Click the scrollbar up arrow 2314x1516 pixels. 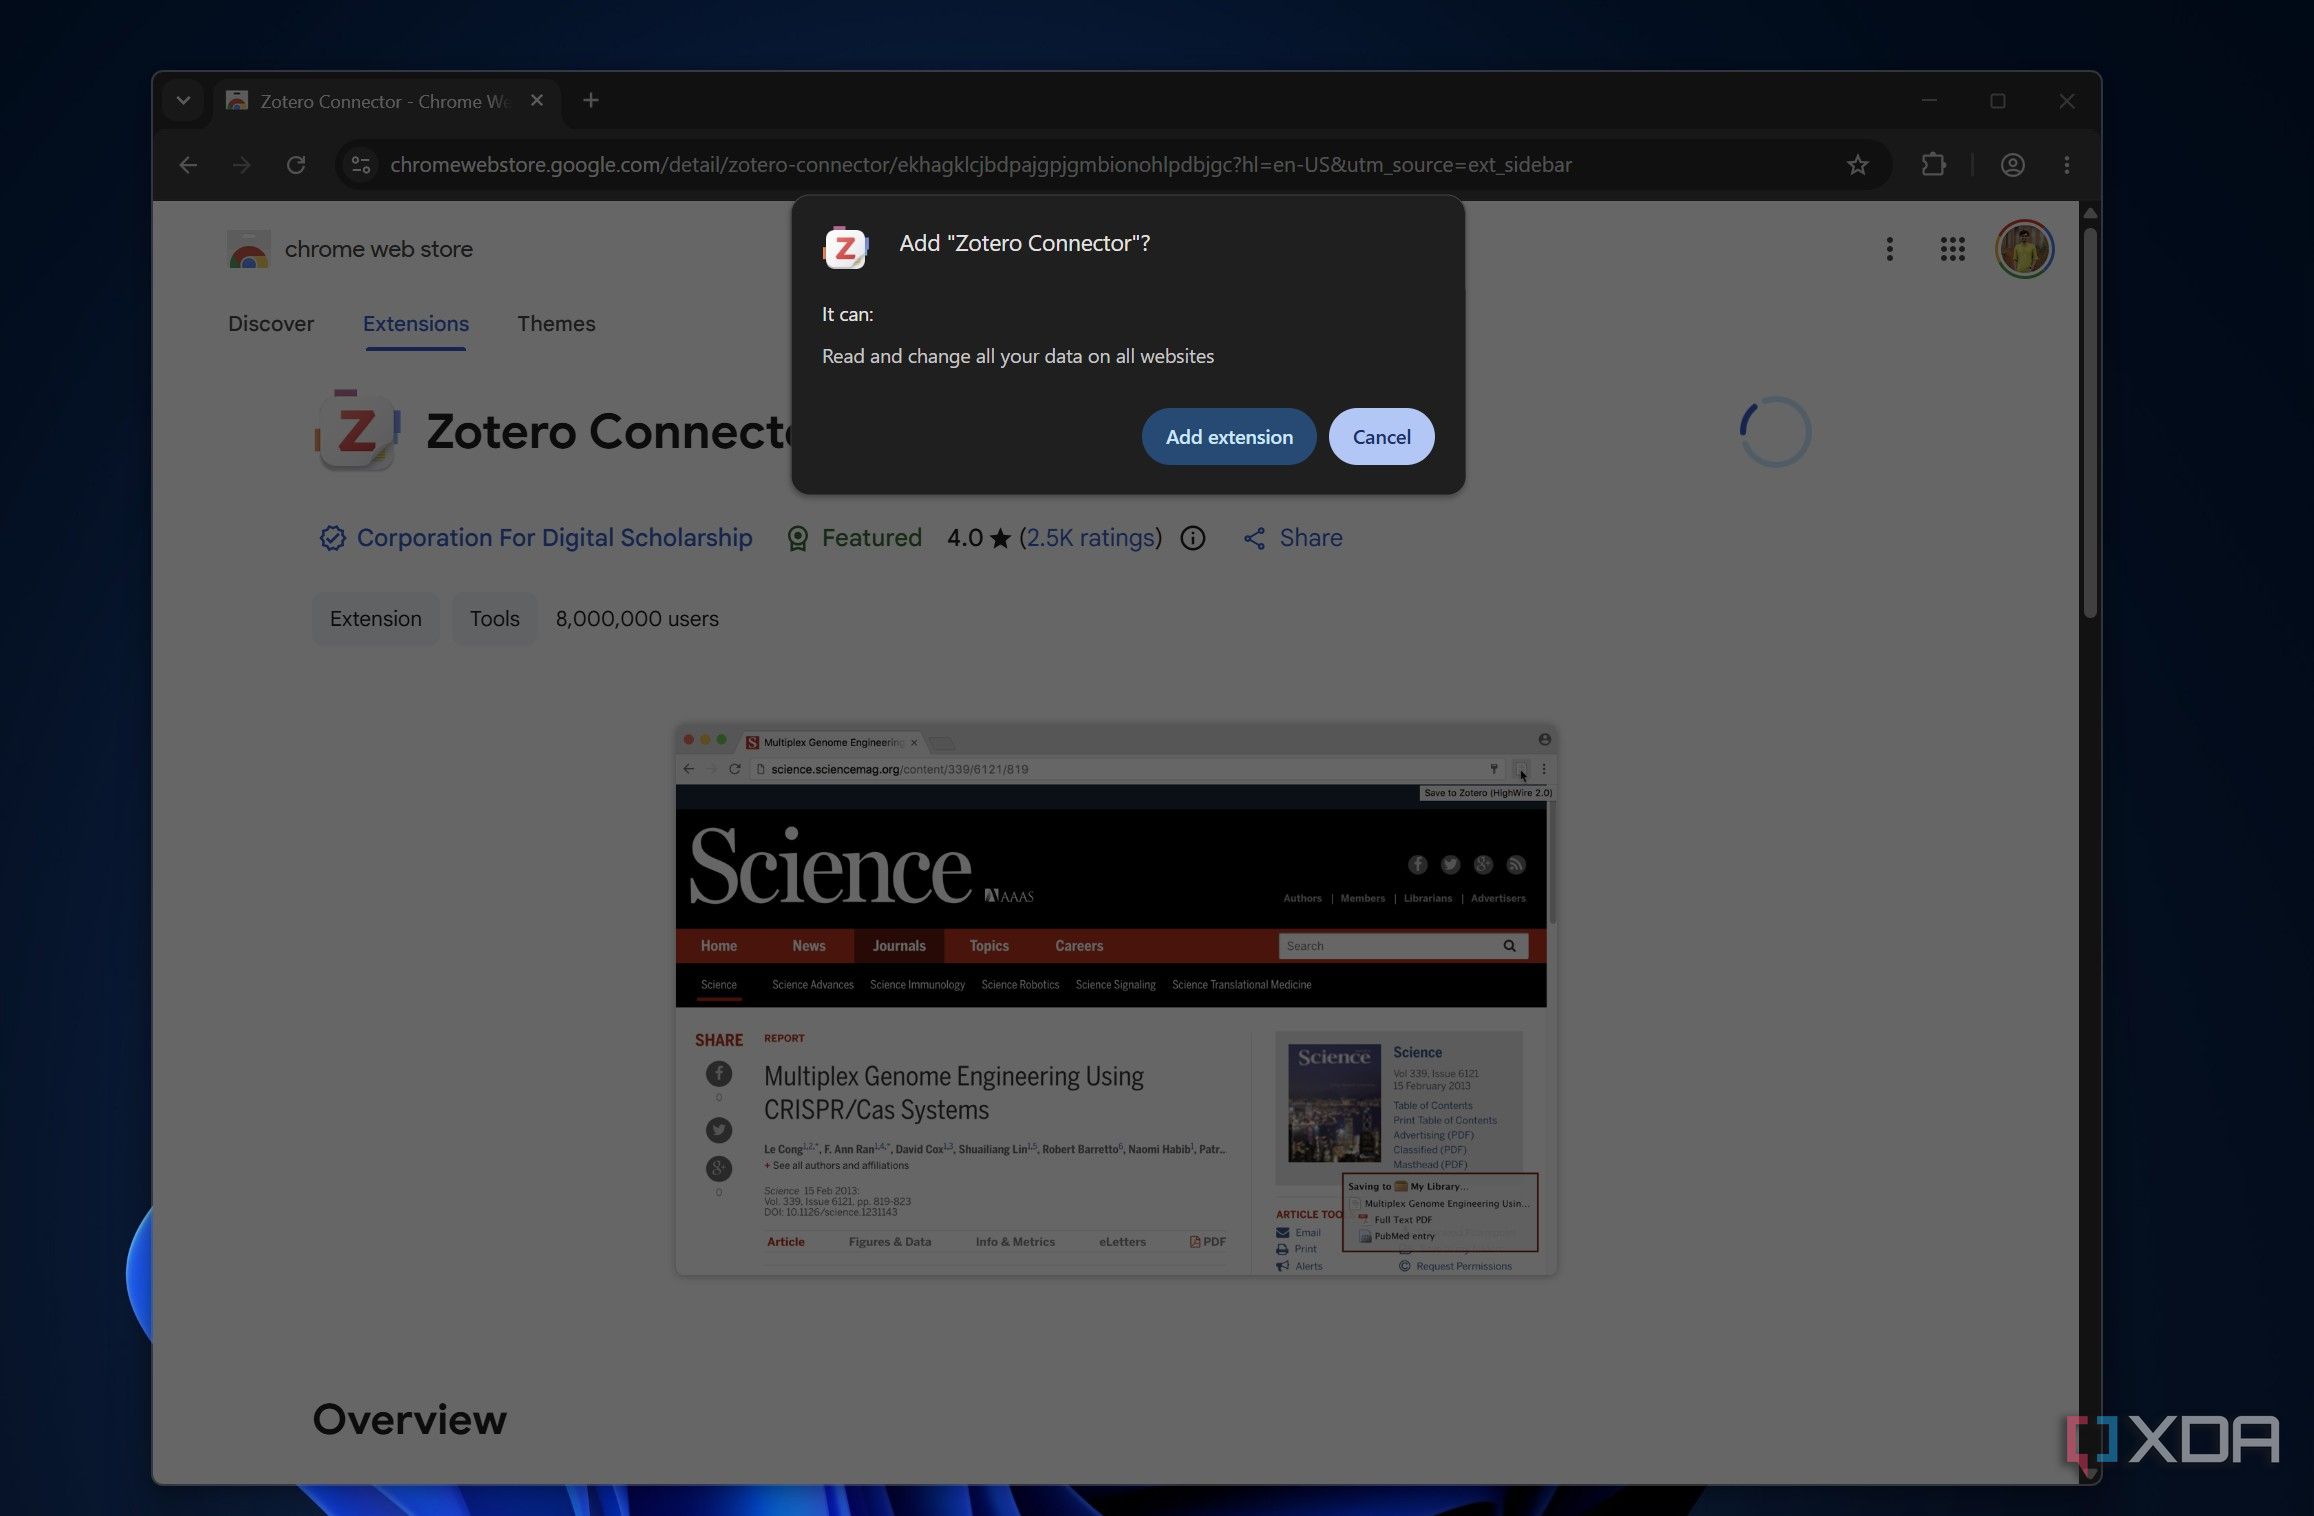coord(2090,213)
